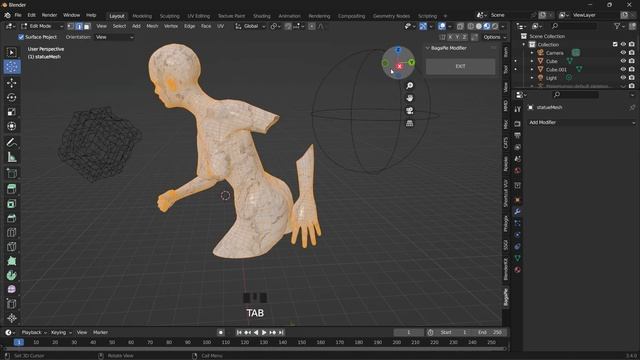The image size is (640, 360).
Task: Click the pan hand icon in viewport
Action: click(409, 98)
